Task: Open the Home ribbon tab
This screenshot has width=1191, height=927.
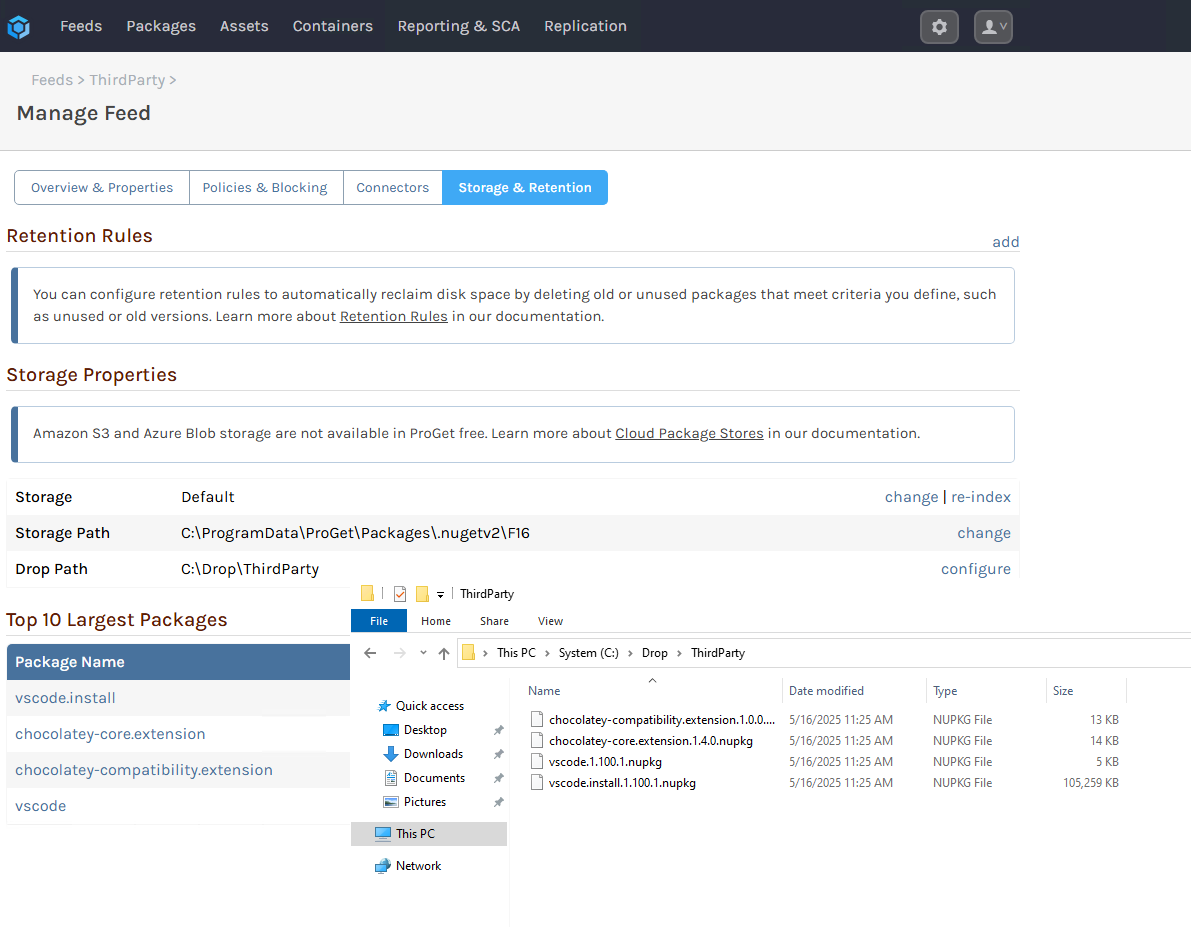Action: pos(436,621)
